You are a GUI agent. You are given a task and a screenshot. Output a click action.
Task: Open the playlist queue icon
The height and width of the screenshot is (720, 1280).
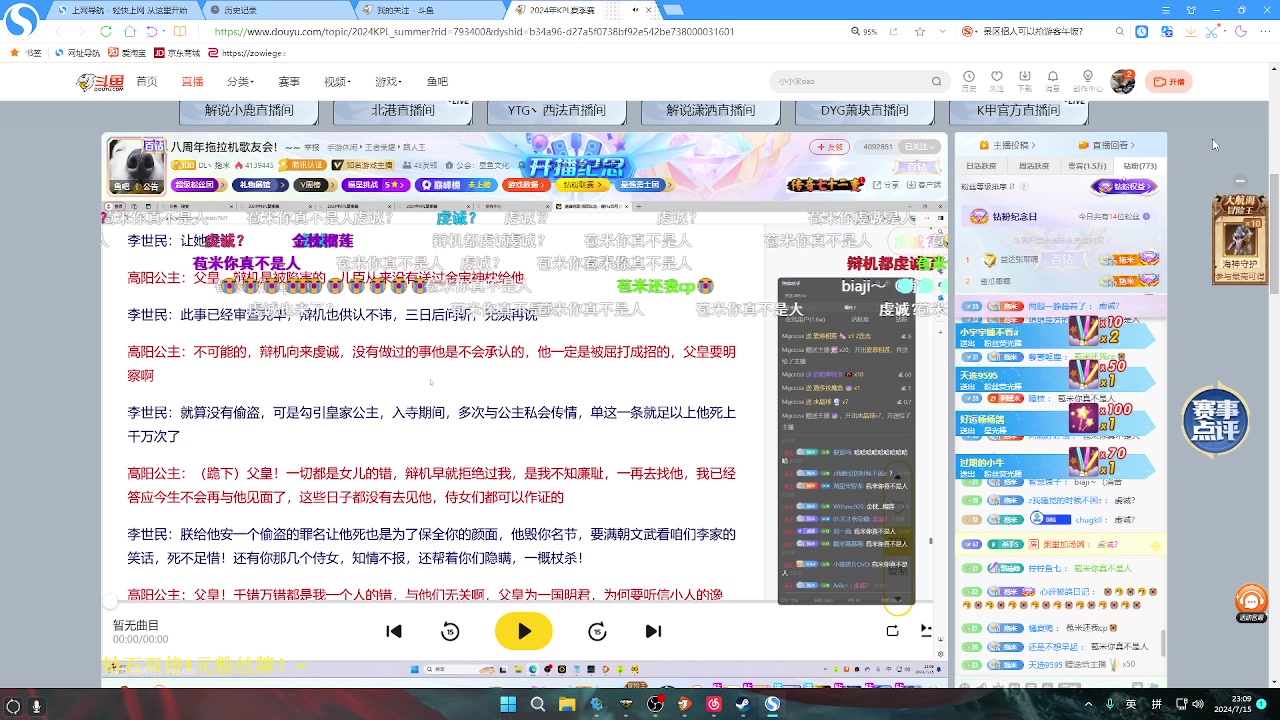point(926,631)
